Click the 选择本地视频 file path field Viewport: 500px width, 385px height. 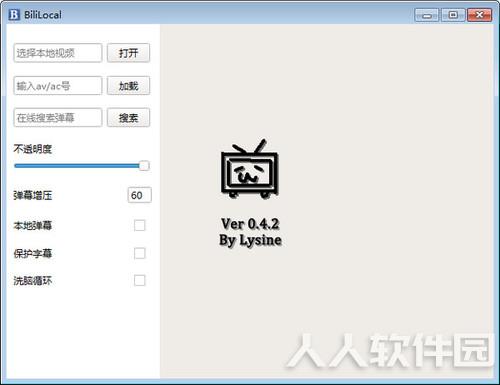click(58, 53)
